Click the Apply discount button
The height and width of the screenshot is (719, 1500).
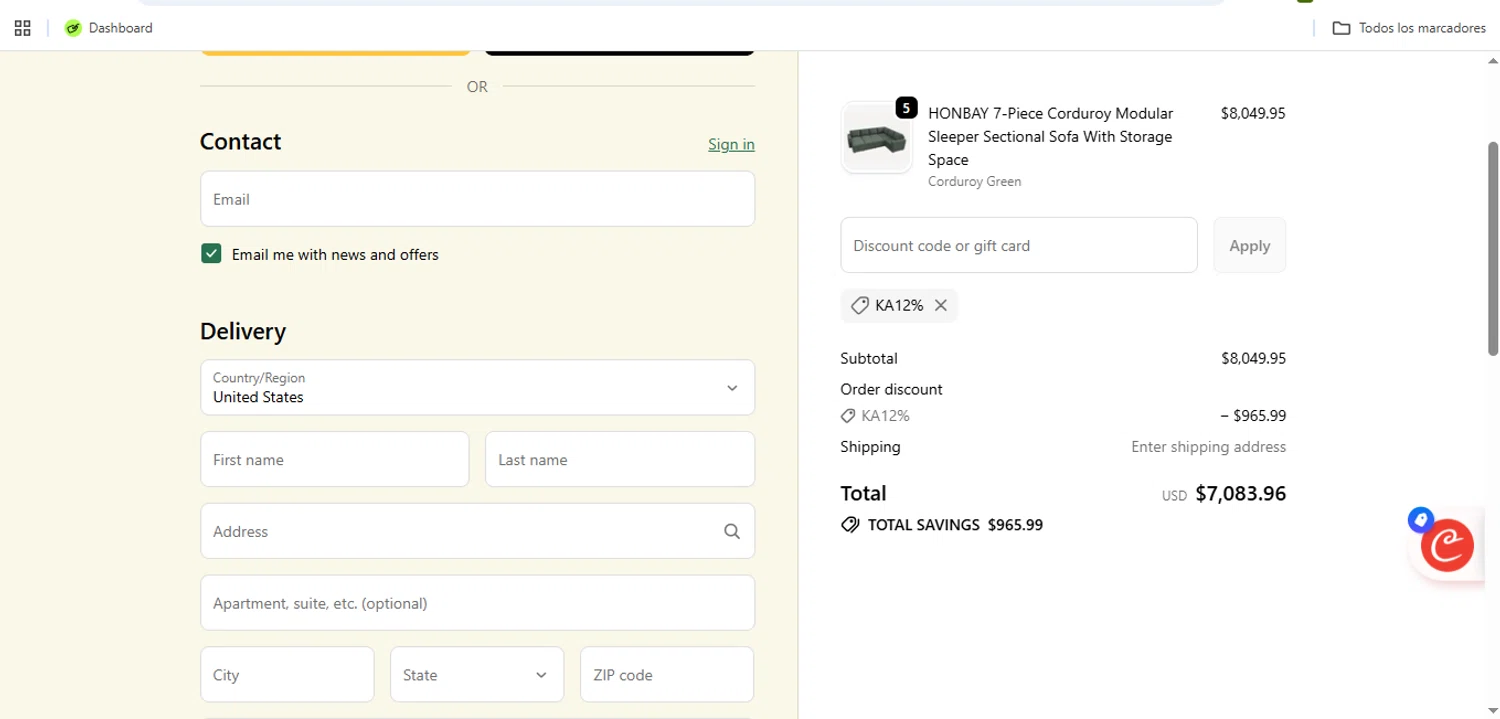coord(1249,245)
